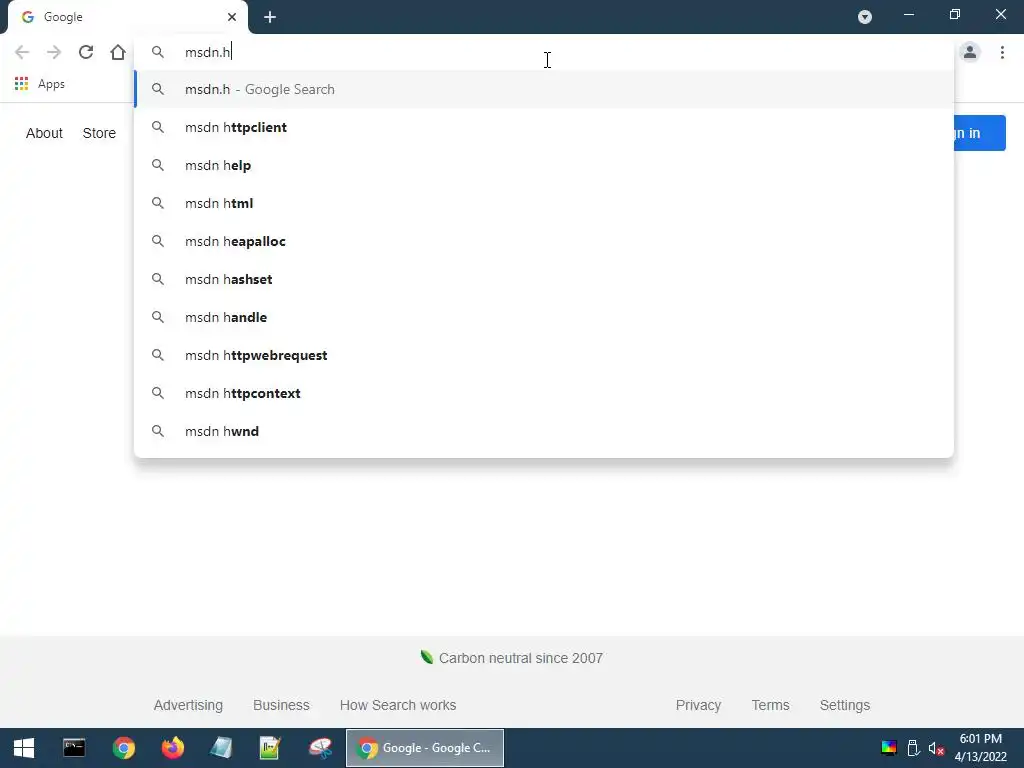Open 'Carbon neutral since 2007' link
The width and height of the screenshot is (1024, 768).
tap(512, 658)
